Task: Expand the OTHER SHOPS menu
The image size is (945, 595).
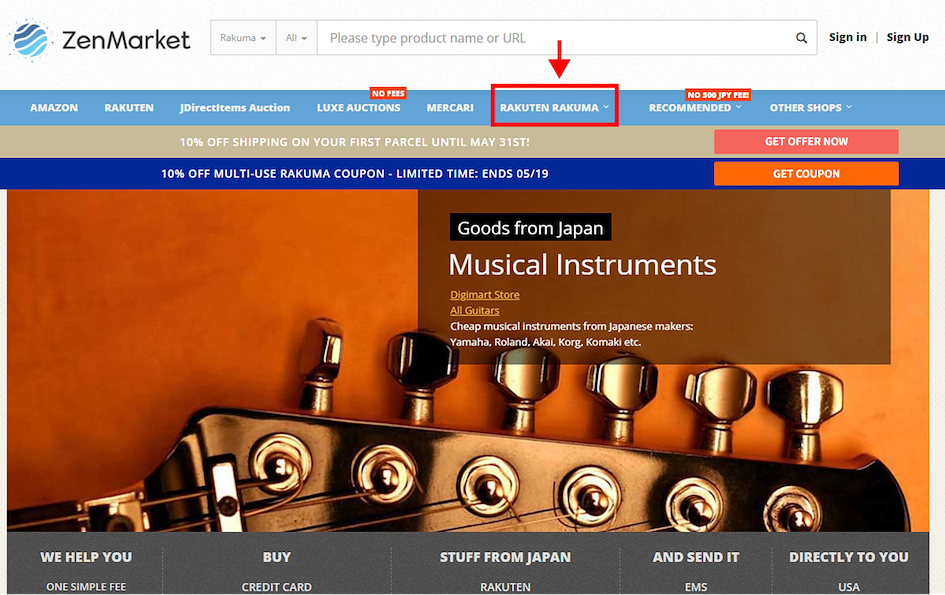Action: coord(811,108)
